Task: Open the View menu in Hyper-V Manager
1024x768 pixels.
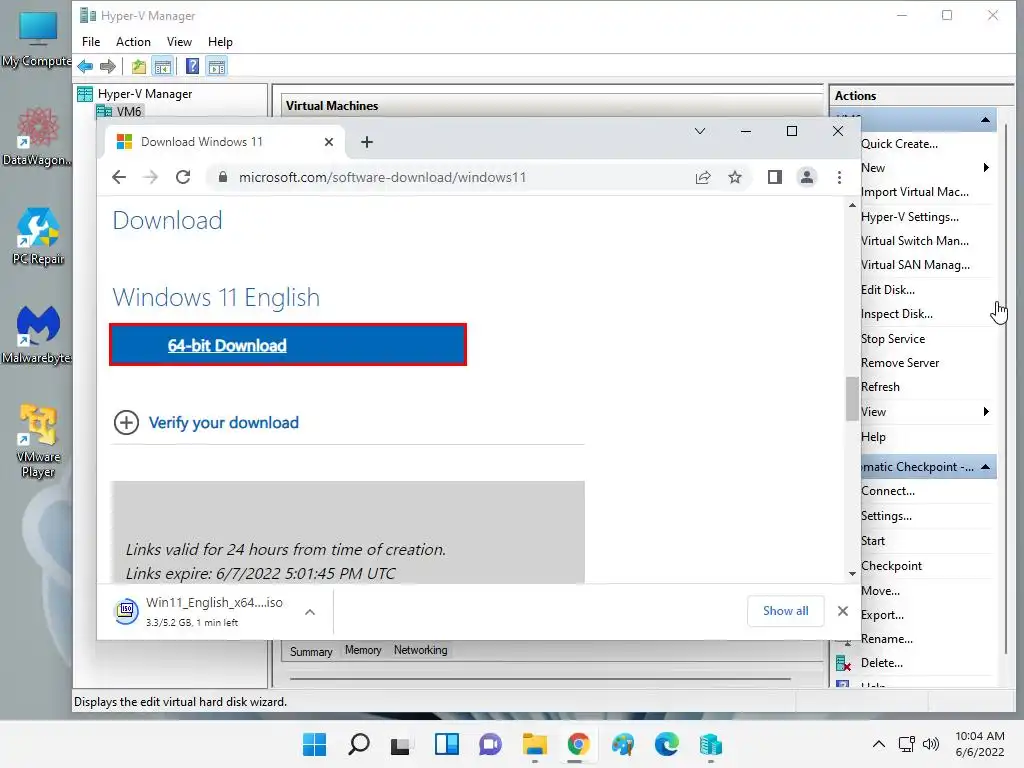Action: [x=179, y=42]
